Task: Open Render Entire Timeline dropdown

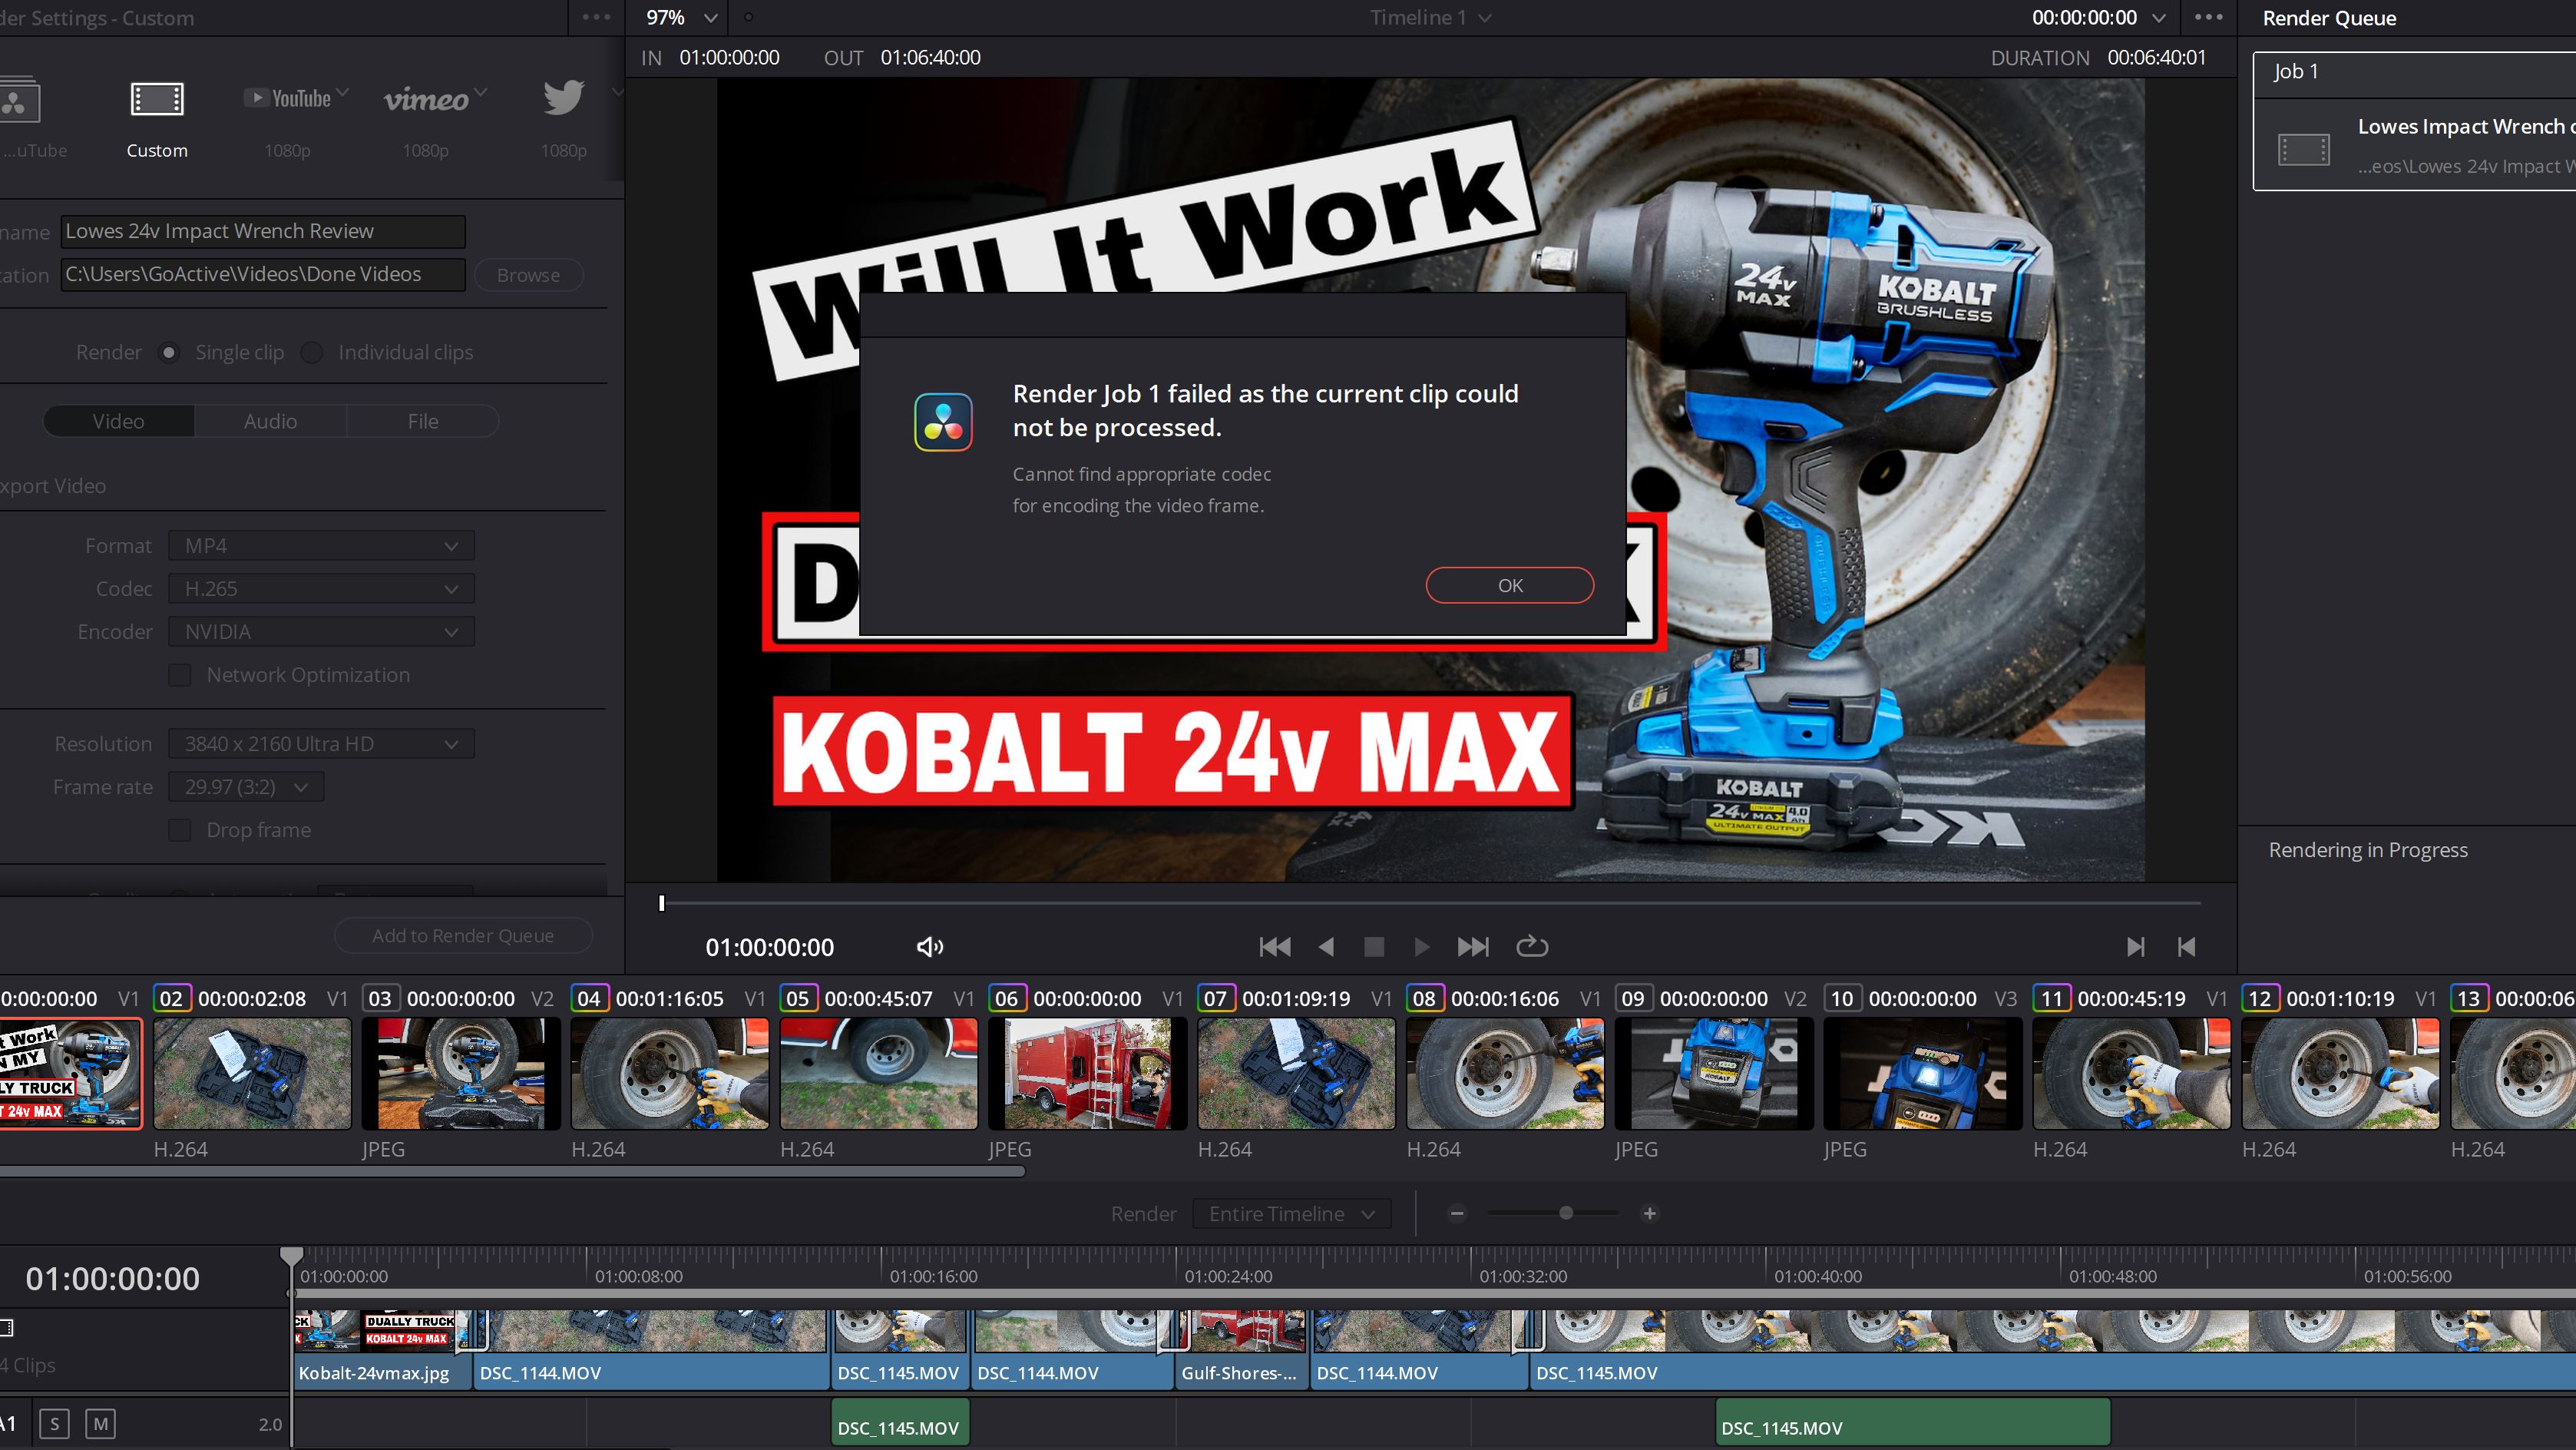Action: coord(1291,1214)
